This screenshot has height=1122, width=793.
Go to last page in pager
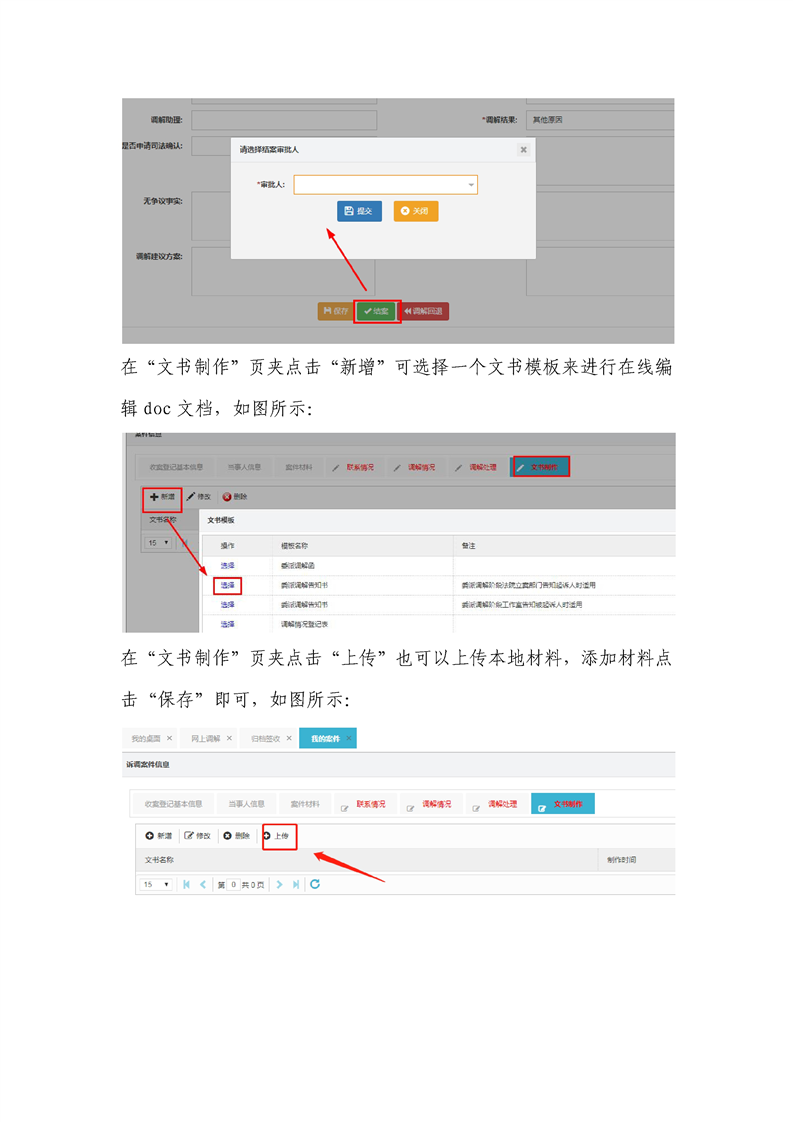pos(296,884)
